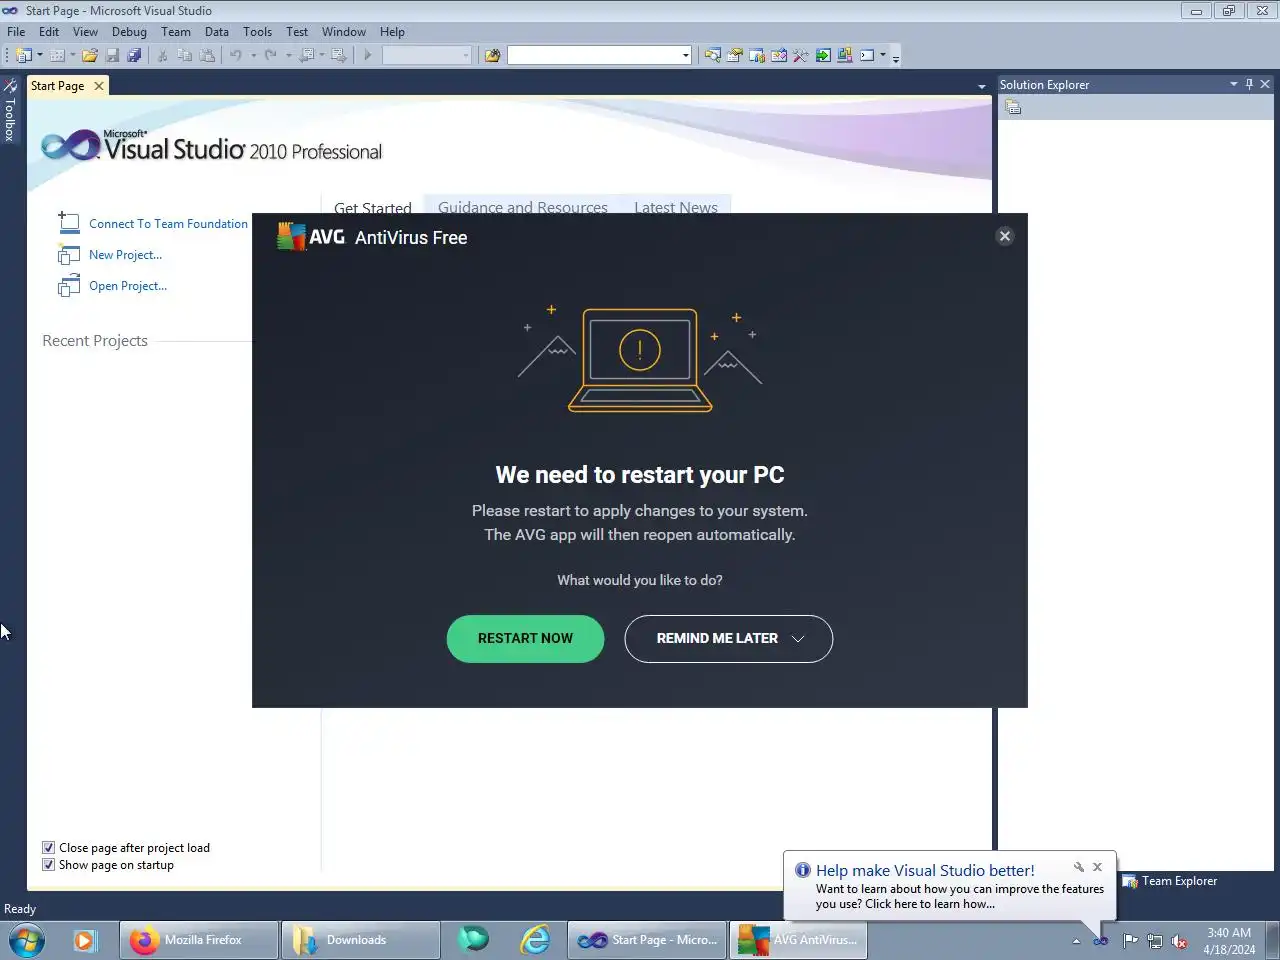1280x960 pixels.
Task: Click the wrench icon in the balloon tip
Action: click(x=1078, y=867)
